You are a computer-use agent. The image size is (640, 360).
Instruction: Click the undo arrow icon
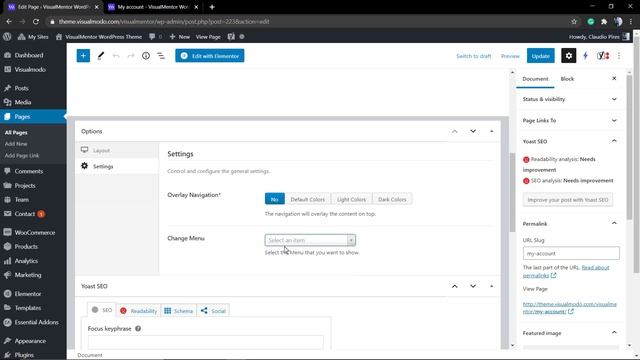[116, 56]
